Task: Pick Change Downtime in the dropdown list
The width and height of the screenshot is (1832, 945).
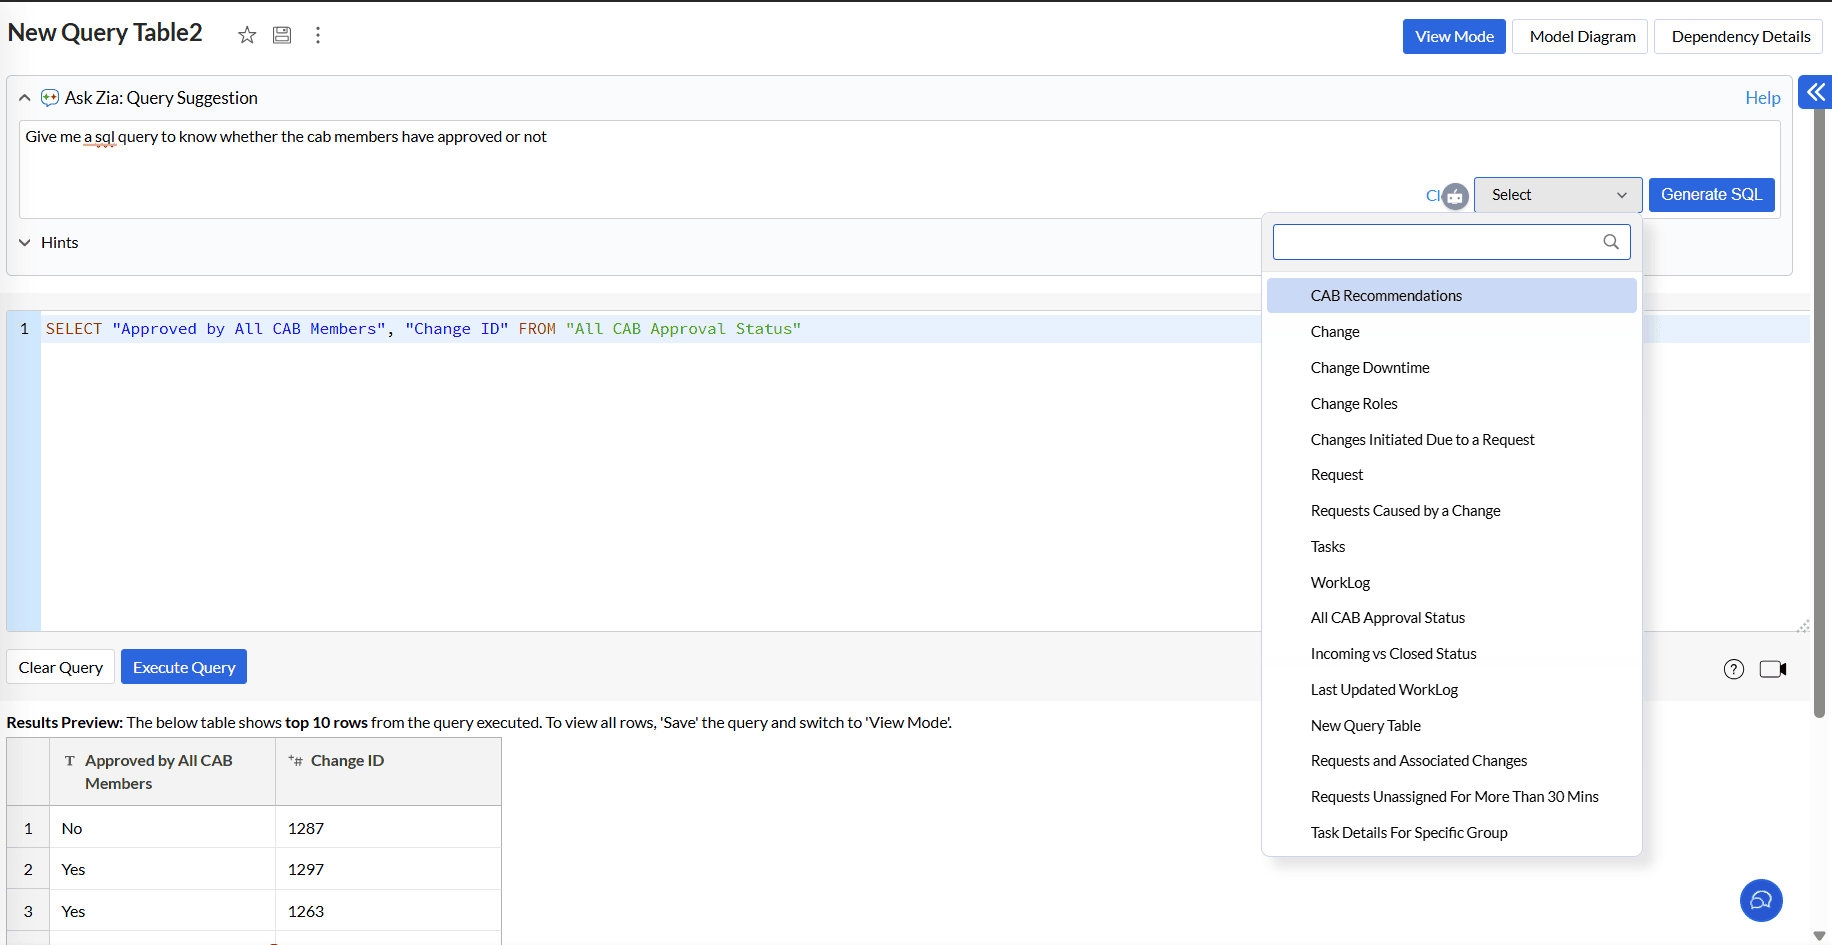Action: click(1369, 368)
